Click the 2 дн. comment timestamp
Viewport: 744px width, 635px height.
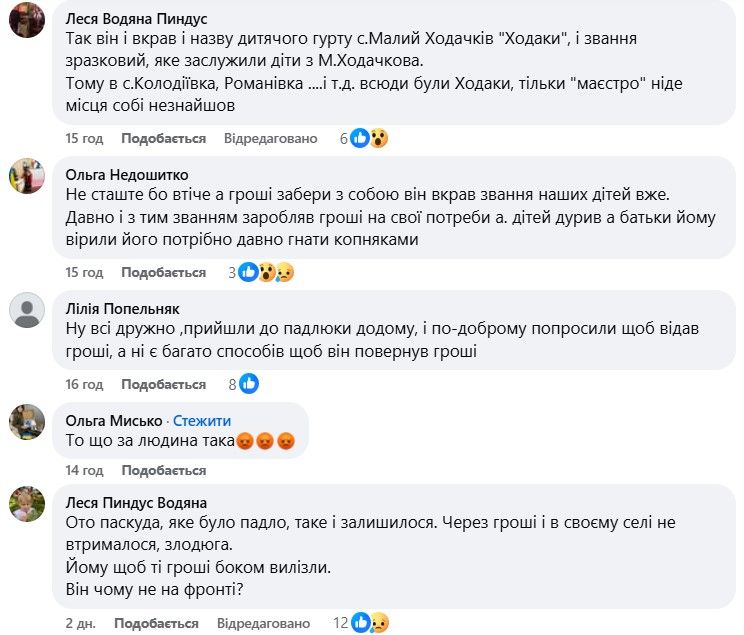click(80, 623)
